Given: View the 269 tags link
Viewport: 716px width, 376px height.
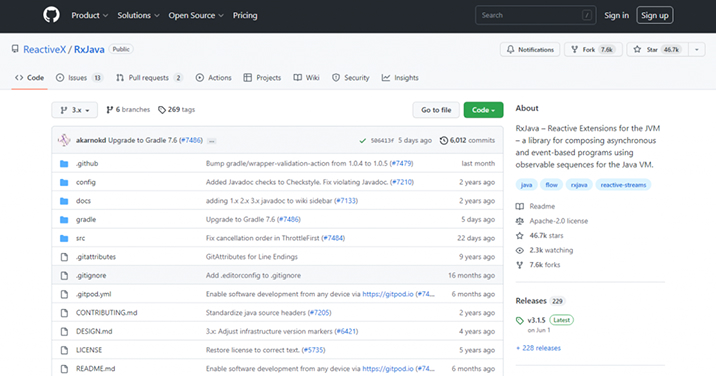Looking at the screenshot, I should (176, 110).
